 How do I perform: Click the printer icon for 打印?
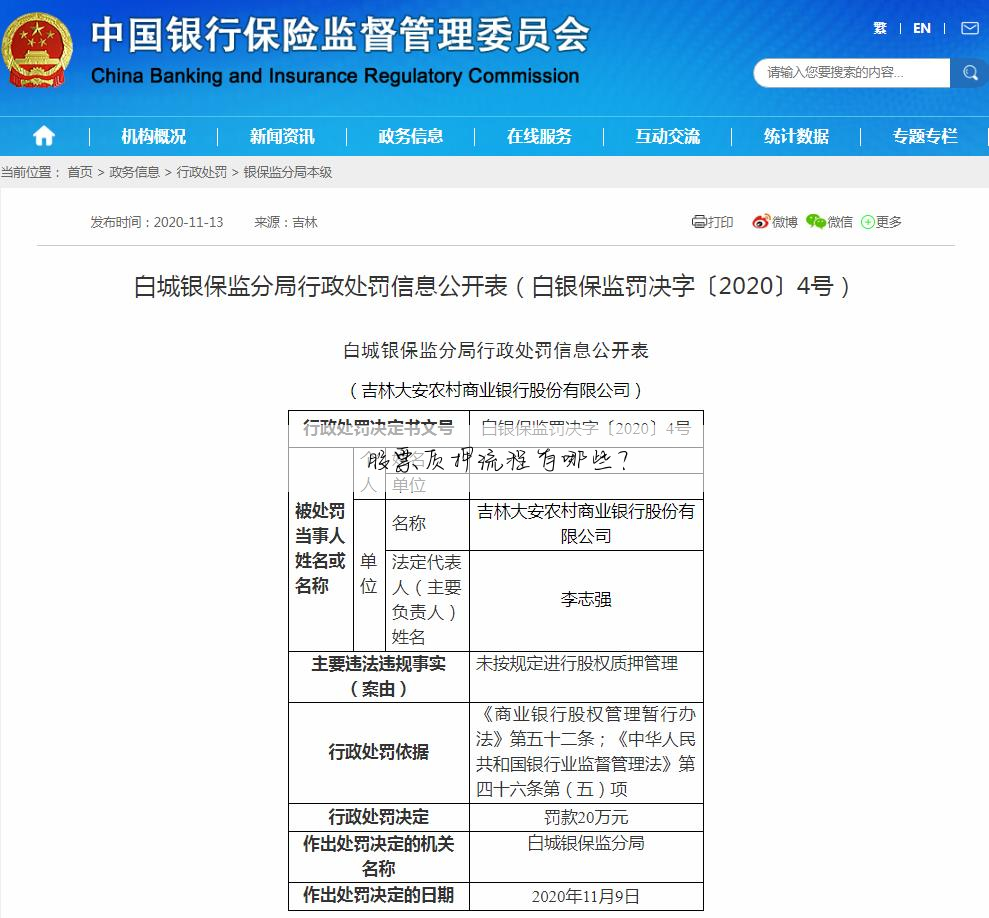[x=699, y=221]
